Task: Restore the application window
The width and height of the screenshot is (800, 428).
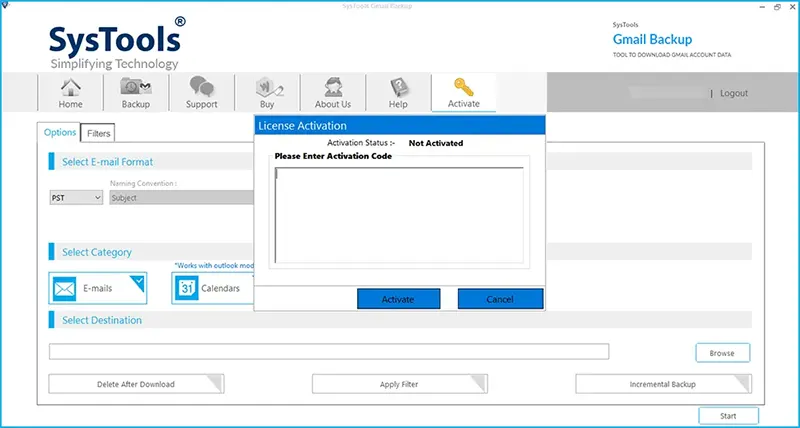Action: (777, 7)
